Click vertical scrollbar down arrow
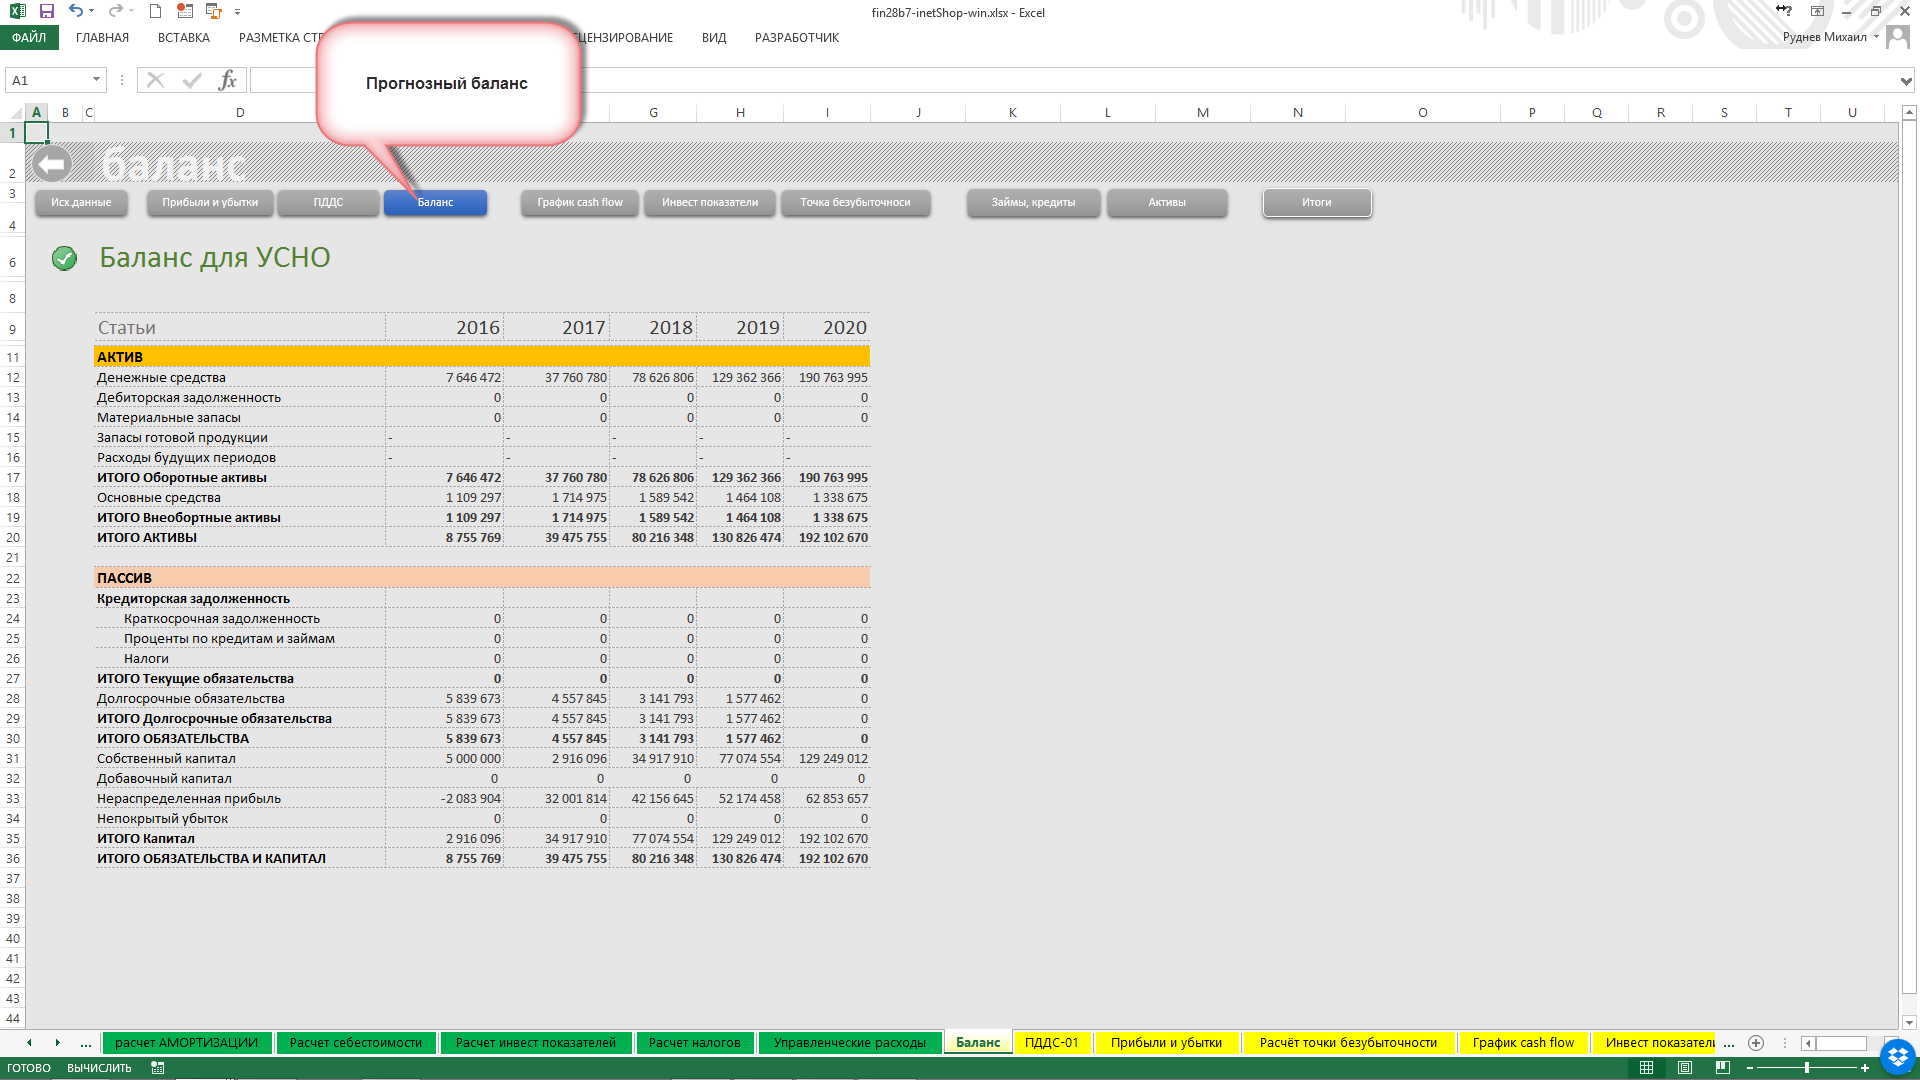This screenshot has width=1920, height=1080. (1909, 1022)
